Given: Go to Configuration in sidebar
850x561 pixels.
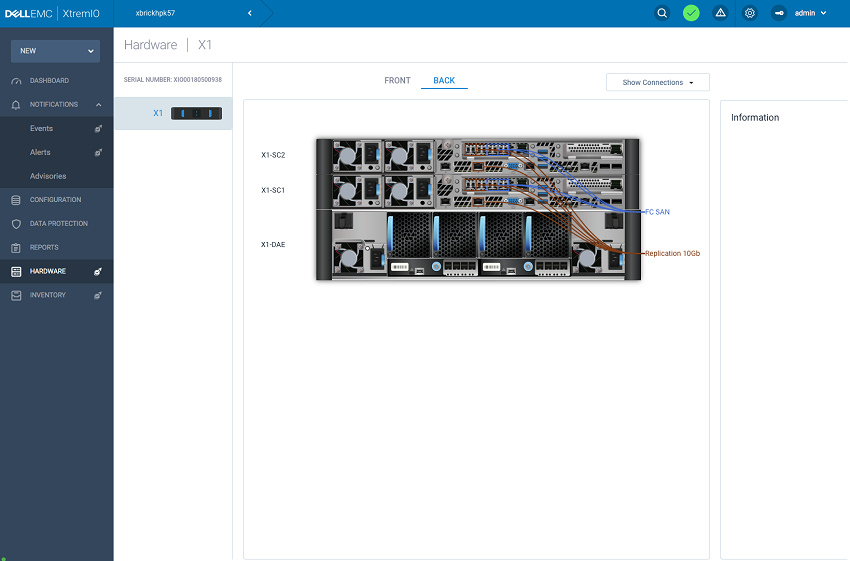Looking at the screenshot, I should (55, 200).
